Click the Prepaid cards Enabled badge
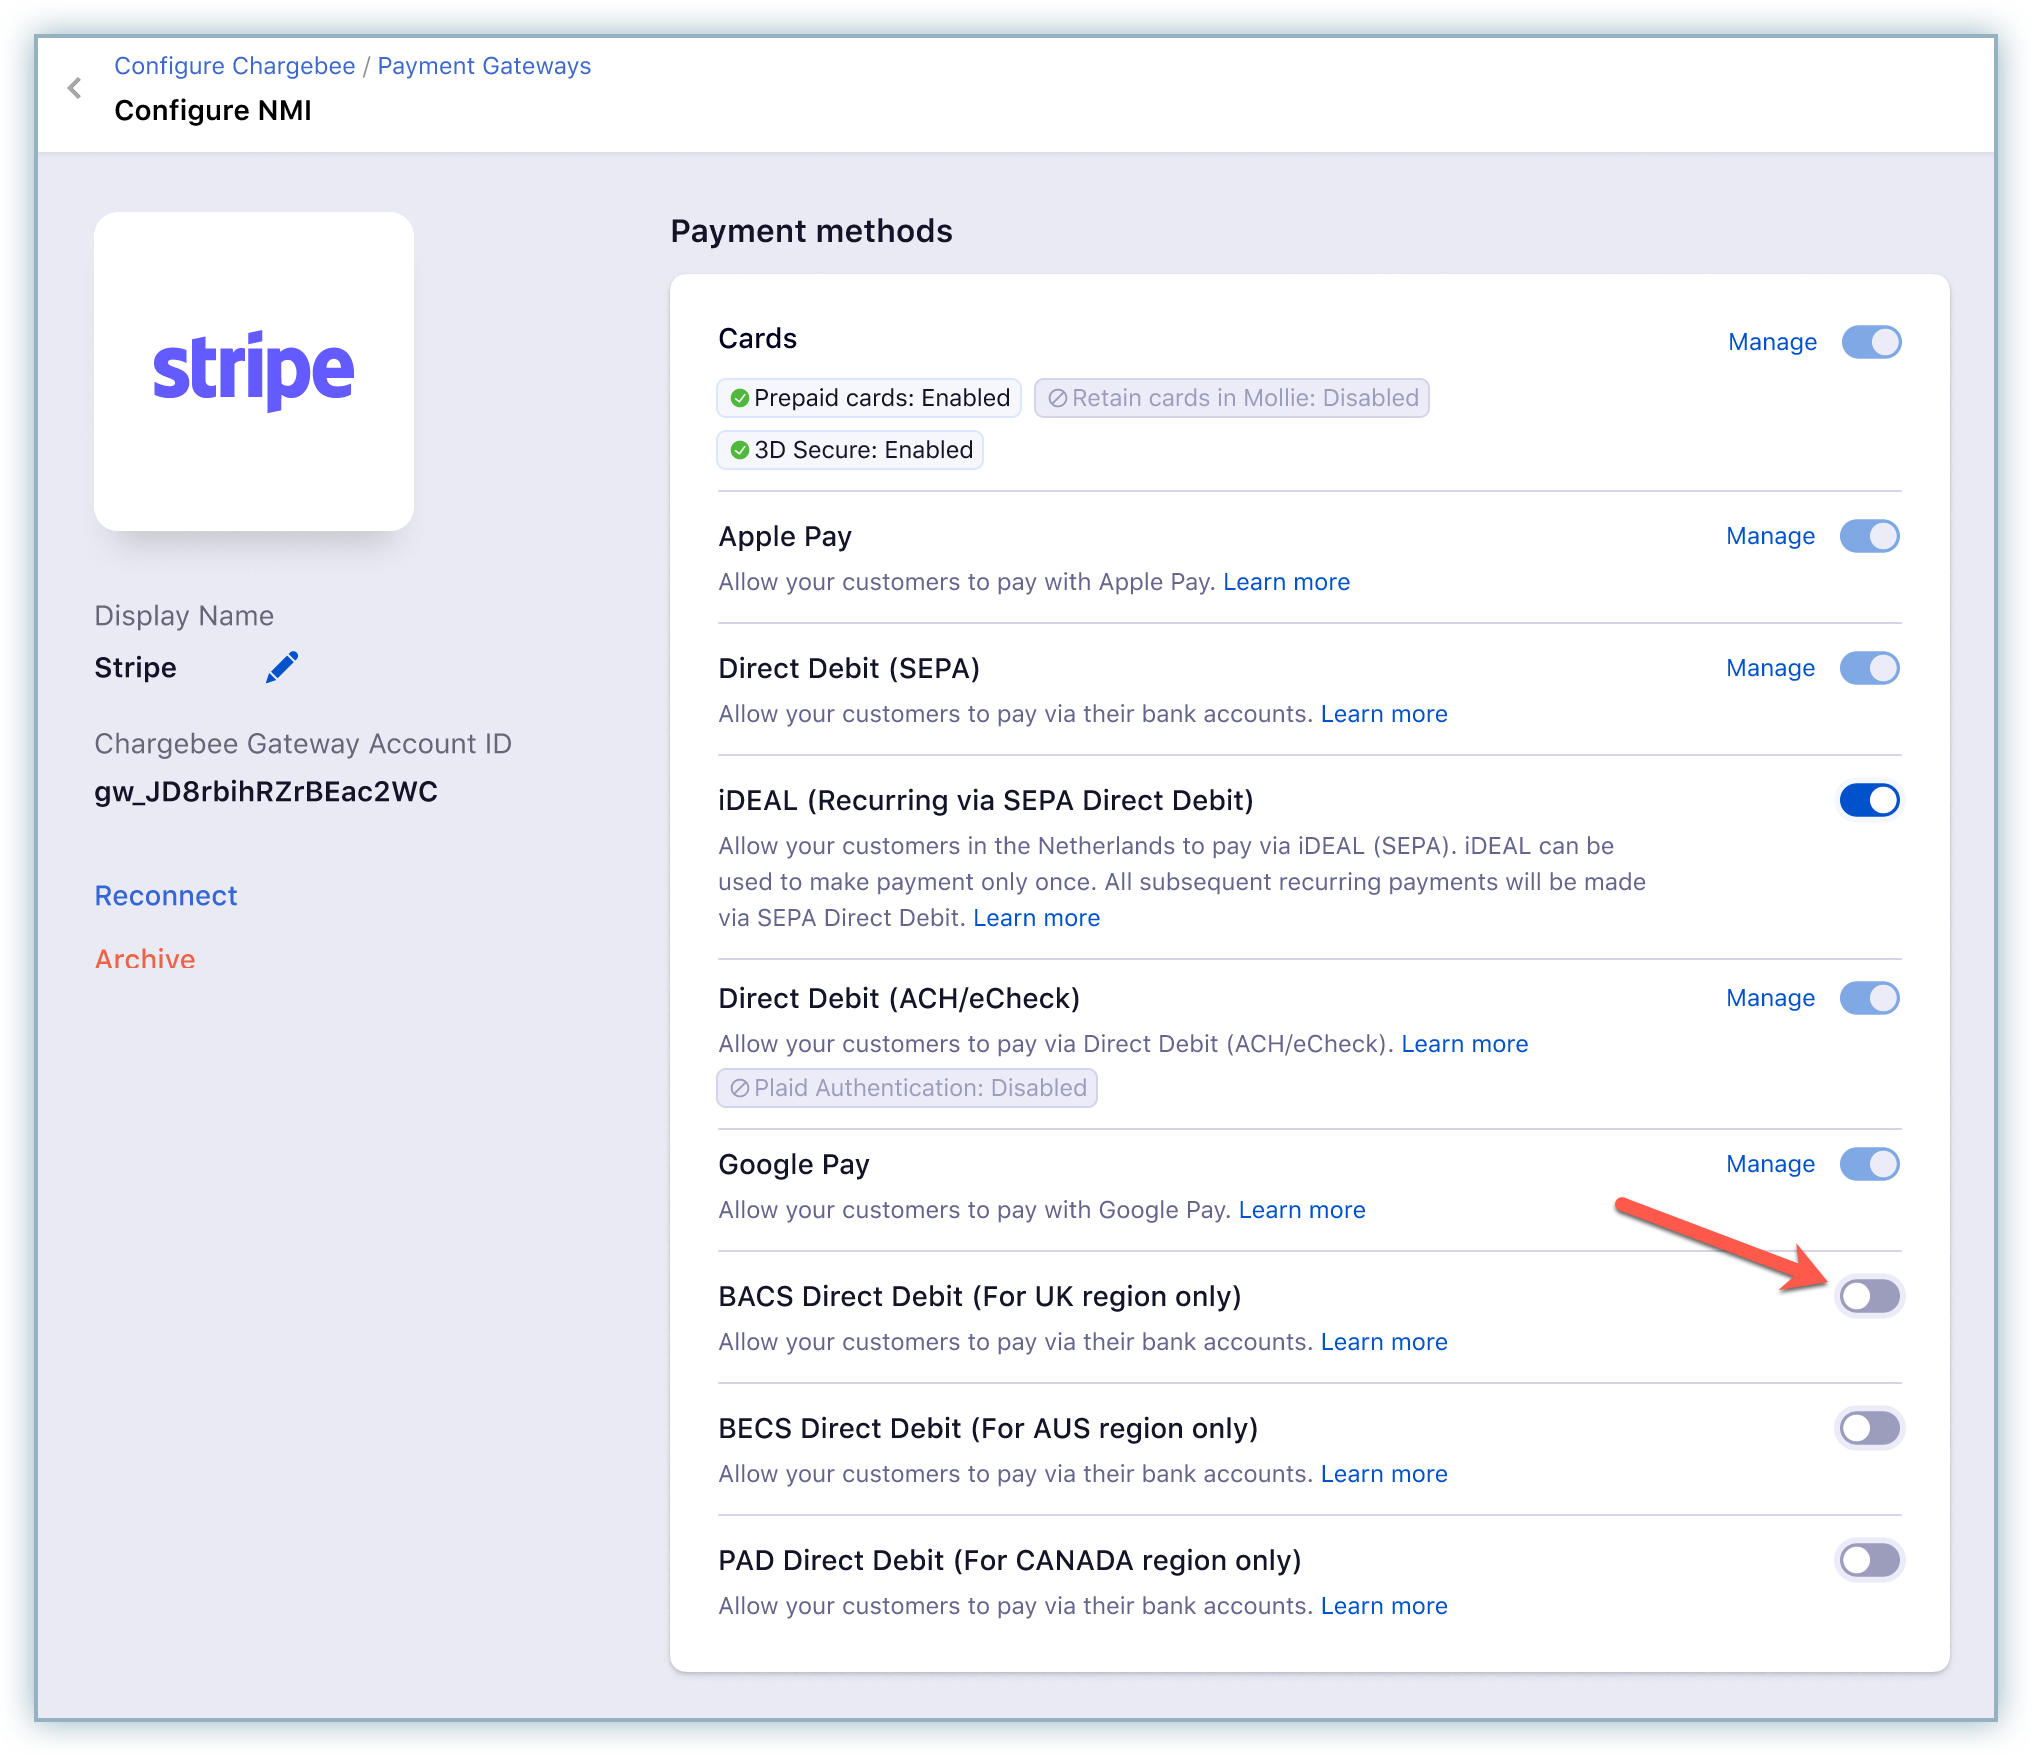The image size is (2032, 1756). [x=869, y=398]
